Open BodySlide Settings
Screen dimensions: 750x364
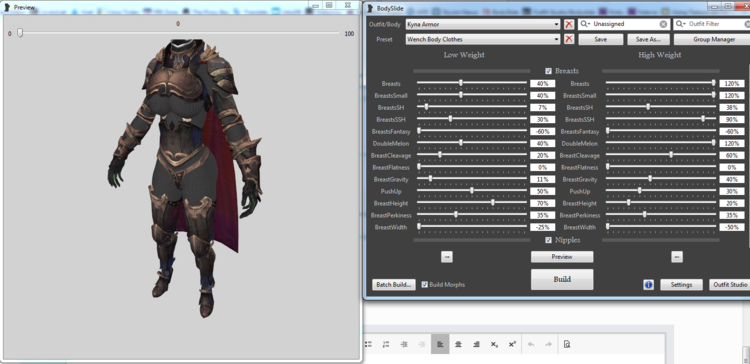[682, 285]
